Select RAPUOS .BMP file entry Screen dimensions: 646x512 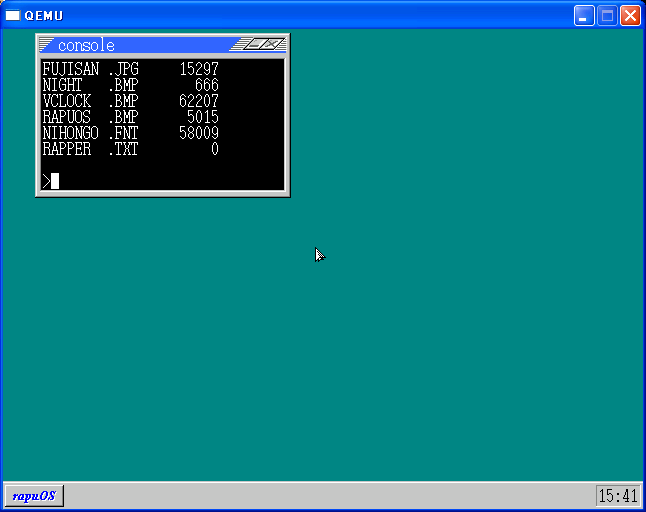click(x=90, y=117)
